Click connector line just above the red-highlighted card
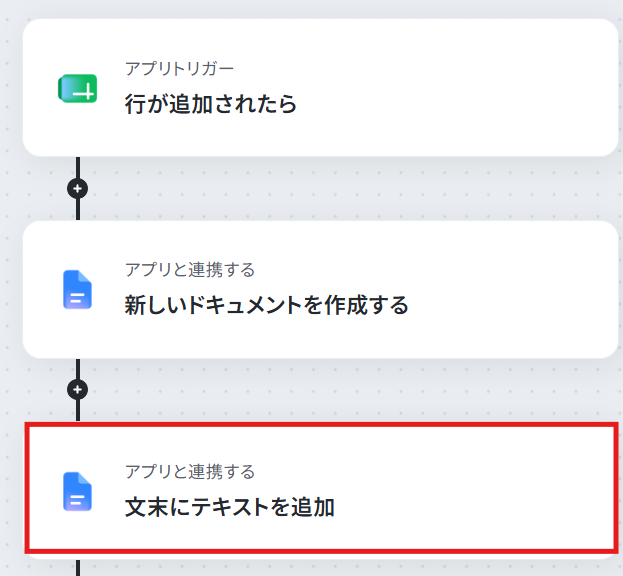623x576 pixels. point(78,410)
